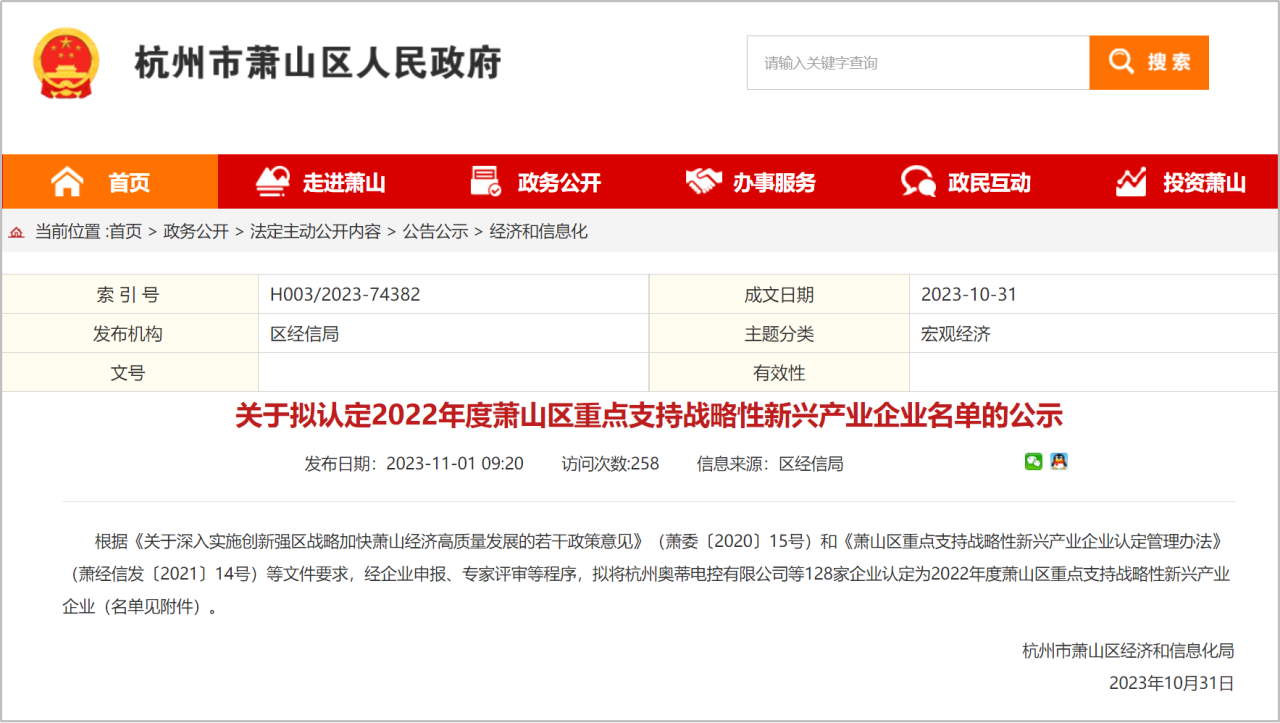Click the 主题分类 table label

click(779, 334)
